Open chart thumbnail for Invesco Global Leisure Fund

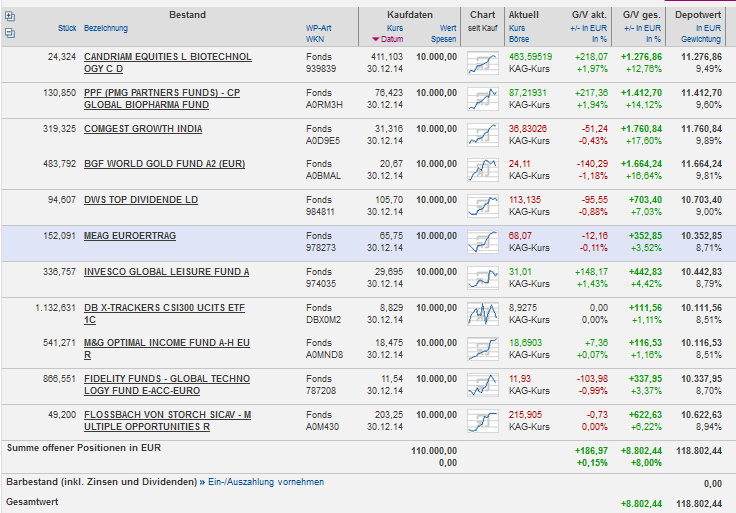point(483,278)
